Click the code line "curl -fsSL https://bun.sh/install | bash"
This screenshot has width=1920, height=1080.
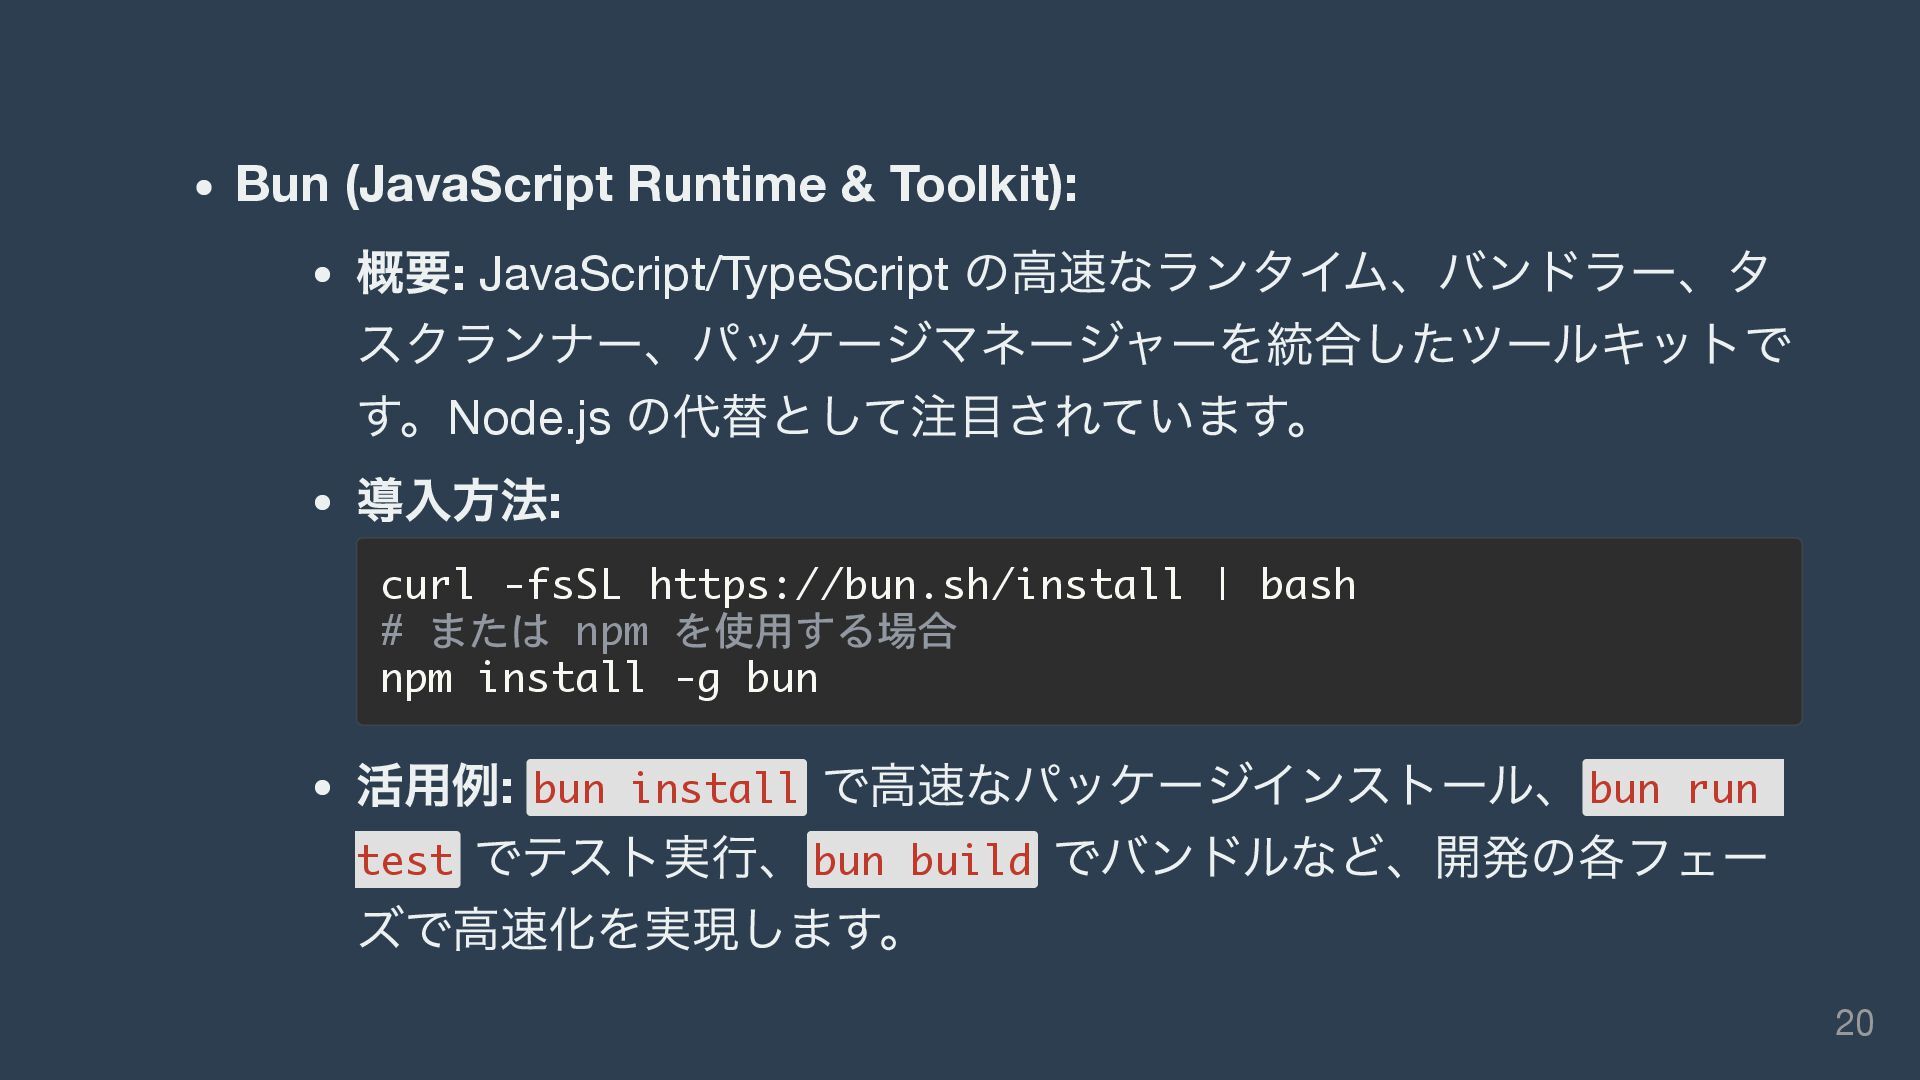pyautogui.click(x=868, y=585)
